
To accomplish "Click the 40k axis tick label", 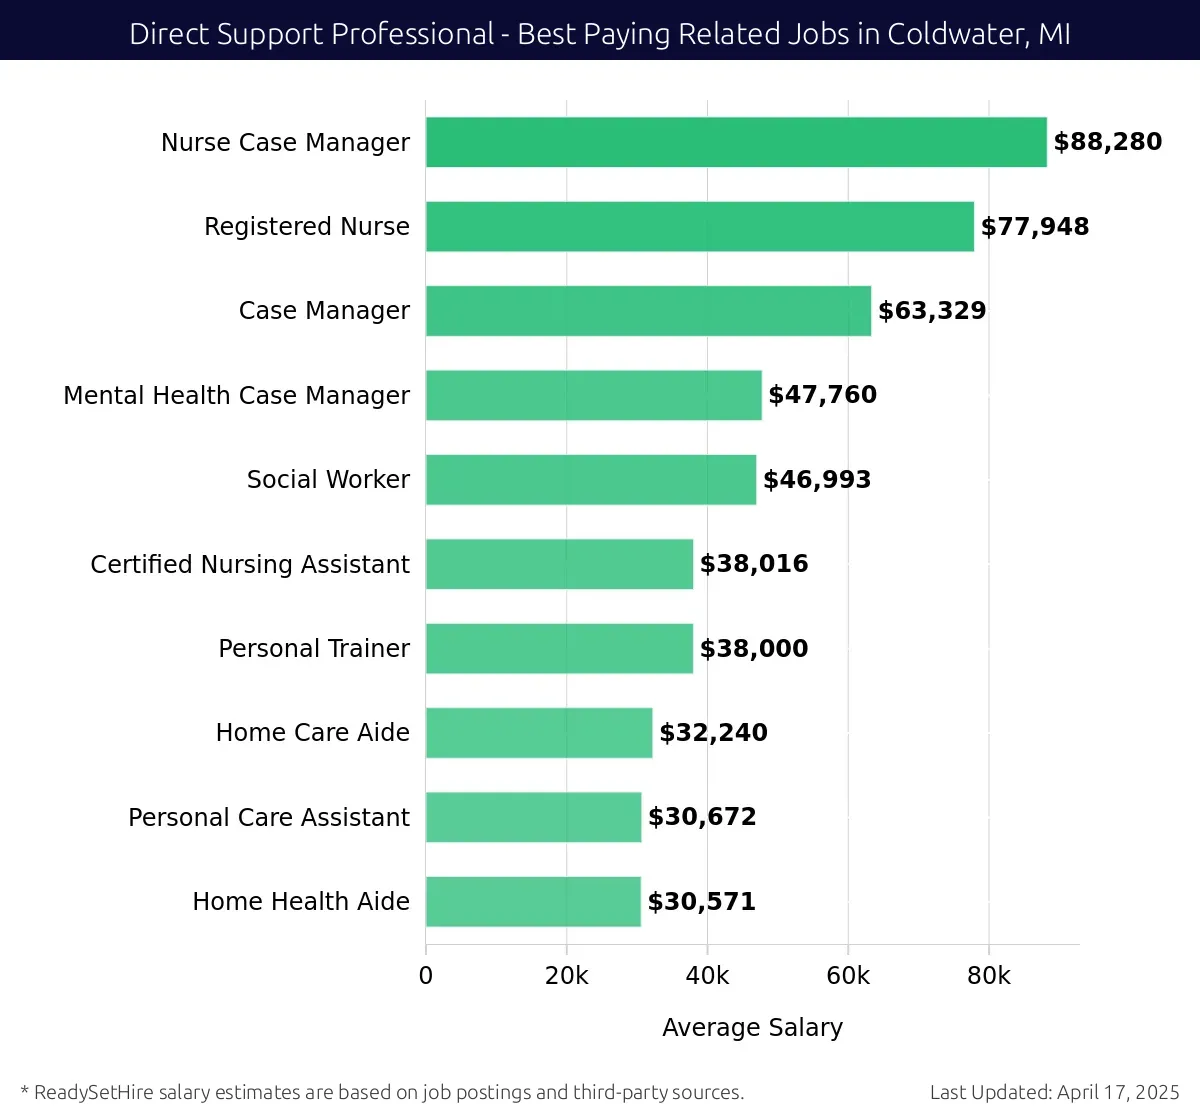I will tap(708, 976).
